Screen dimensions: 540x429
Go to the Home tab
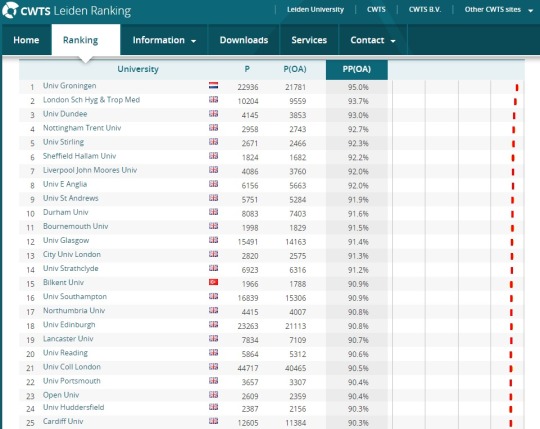(26, 40)
